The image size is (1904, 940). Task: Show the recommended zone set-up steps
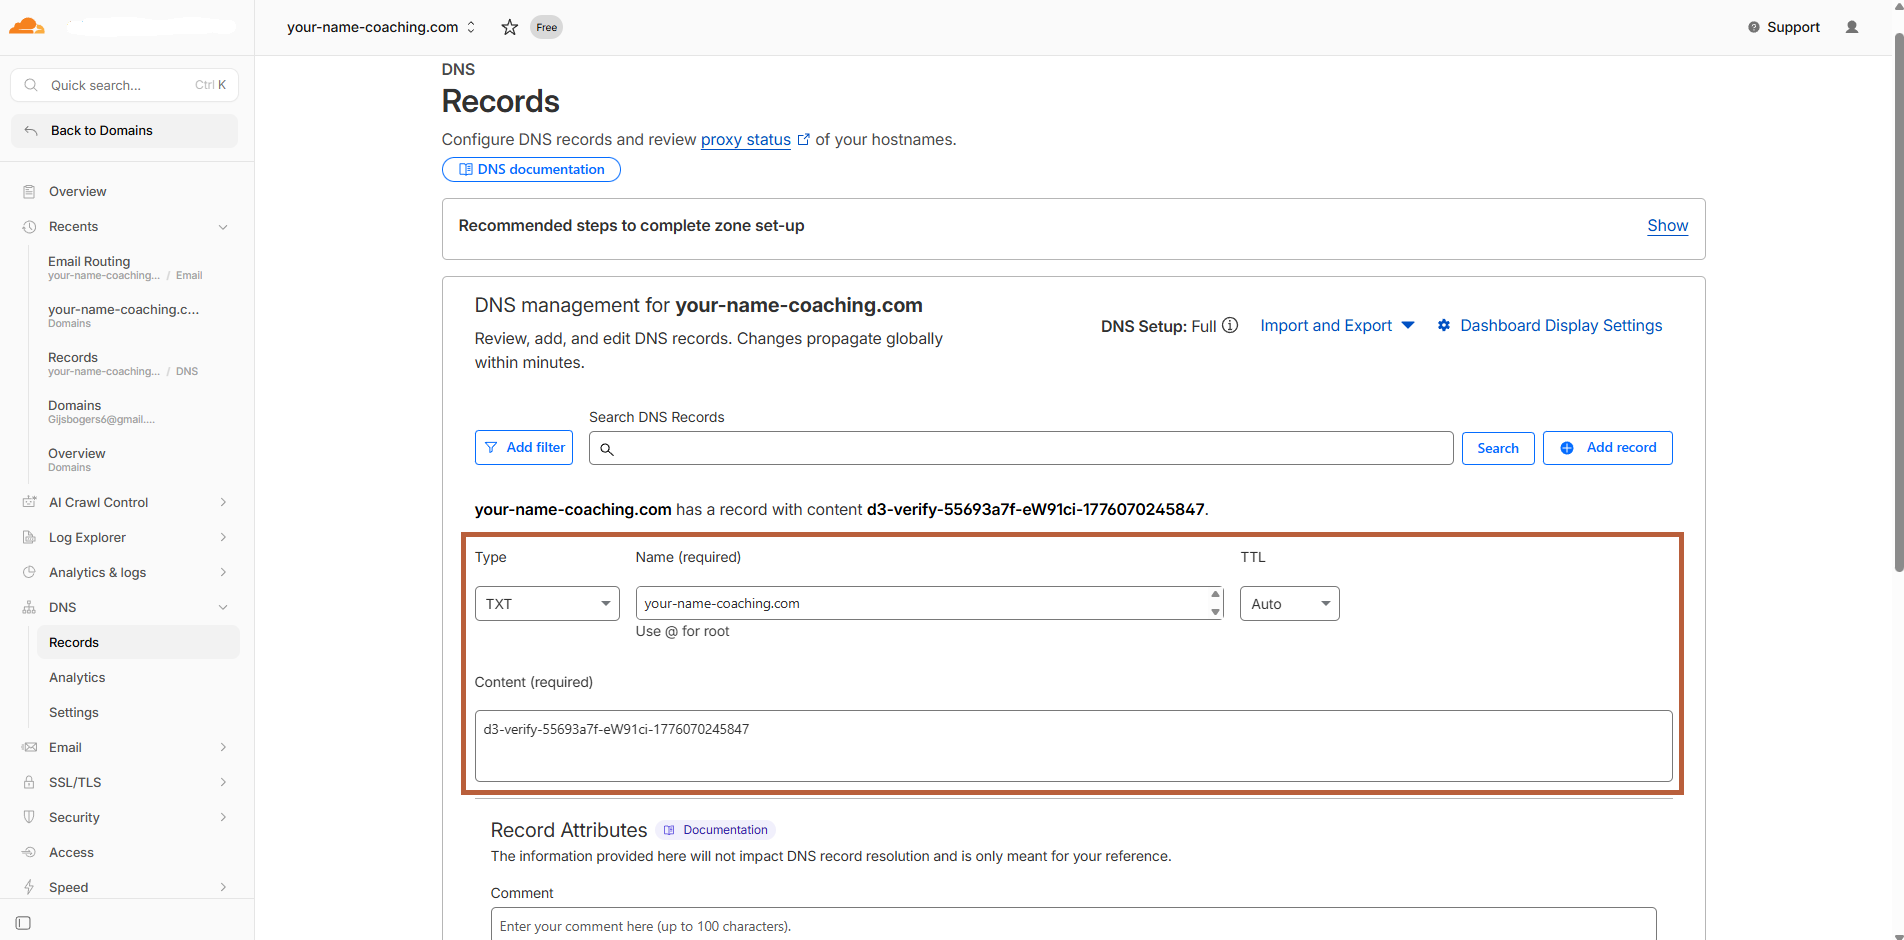click(1667, 226)
